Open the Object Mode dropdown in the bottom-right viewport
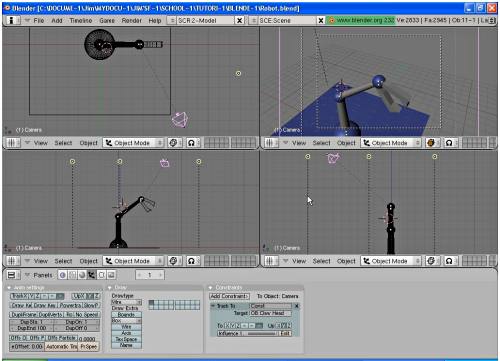Image resolution: width=500 pixels, height=361 pixels. click(x=390, y=261)
